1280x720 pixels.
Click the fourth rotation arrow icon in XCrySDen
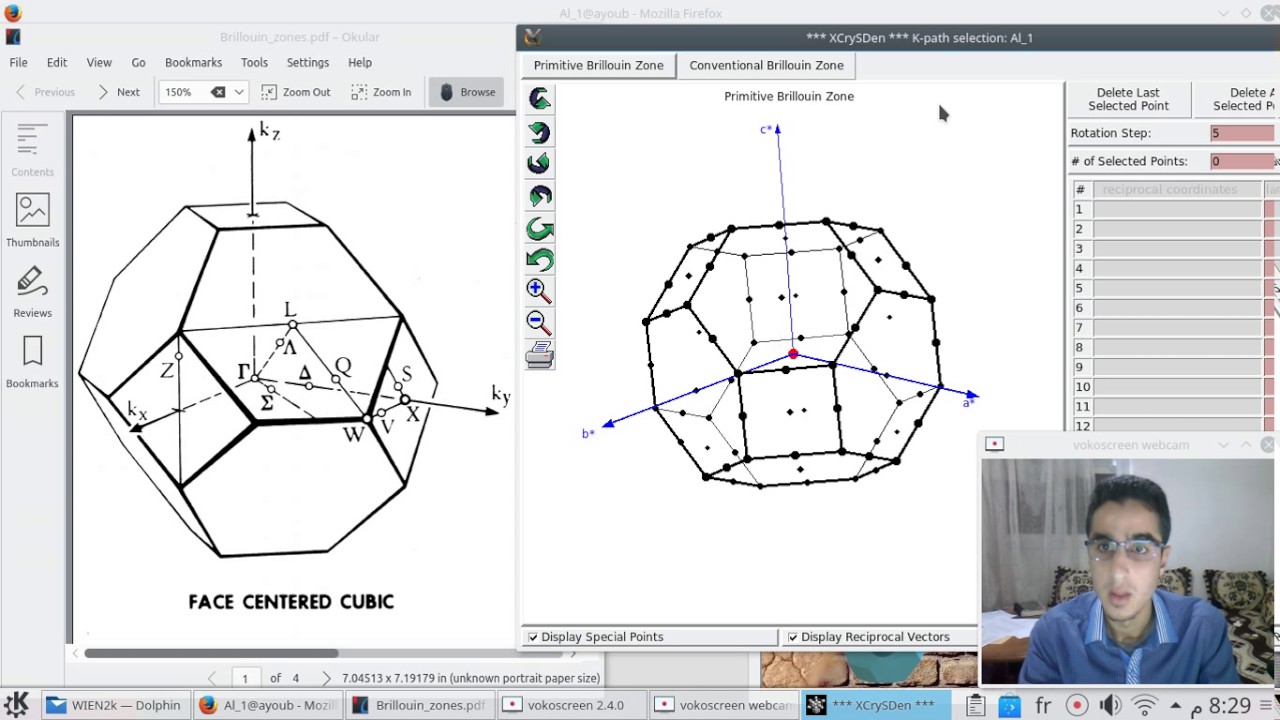point(540,195)
